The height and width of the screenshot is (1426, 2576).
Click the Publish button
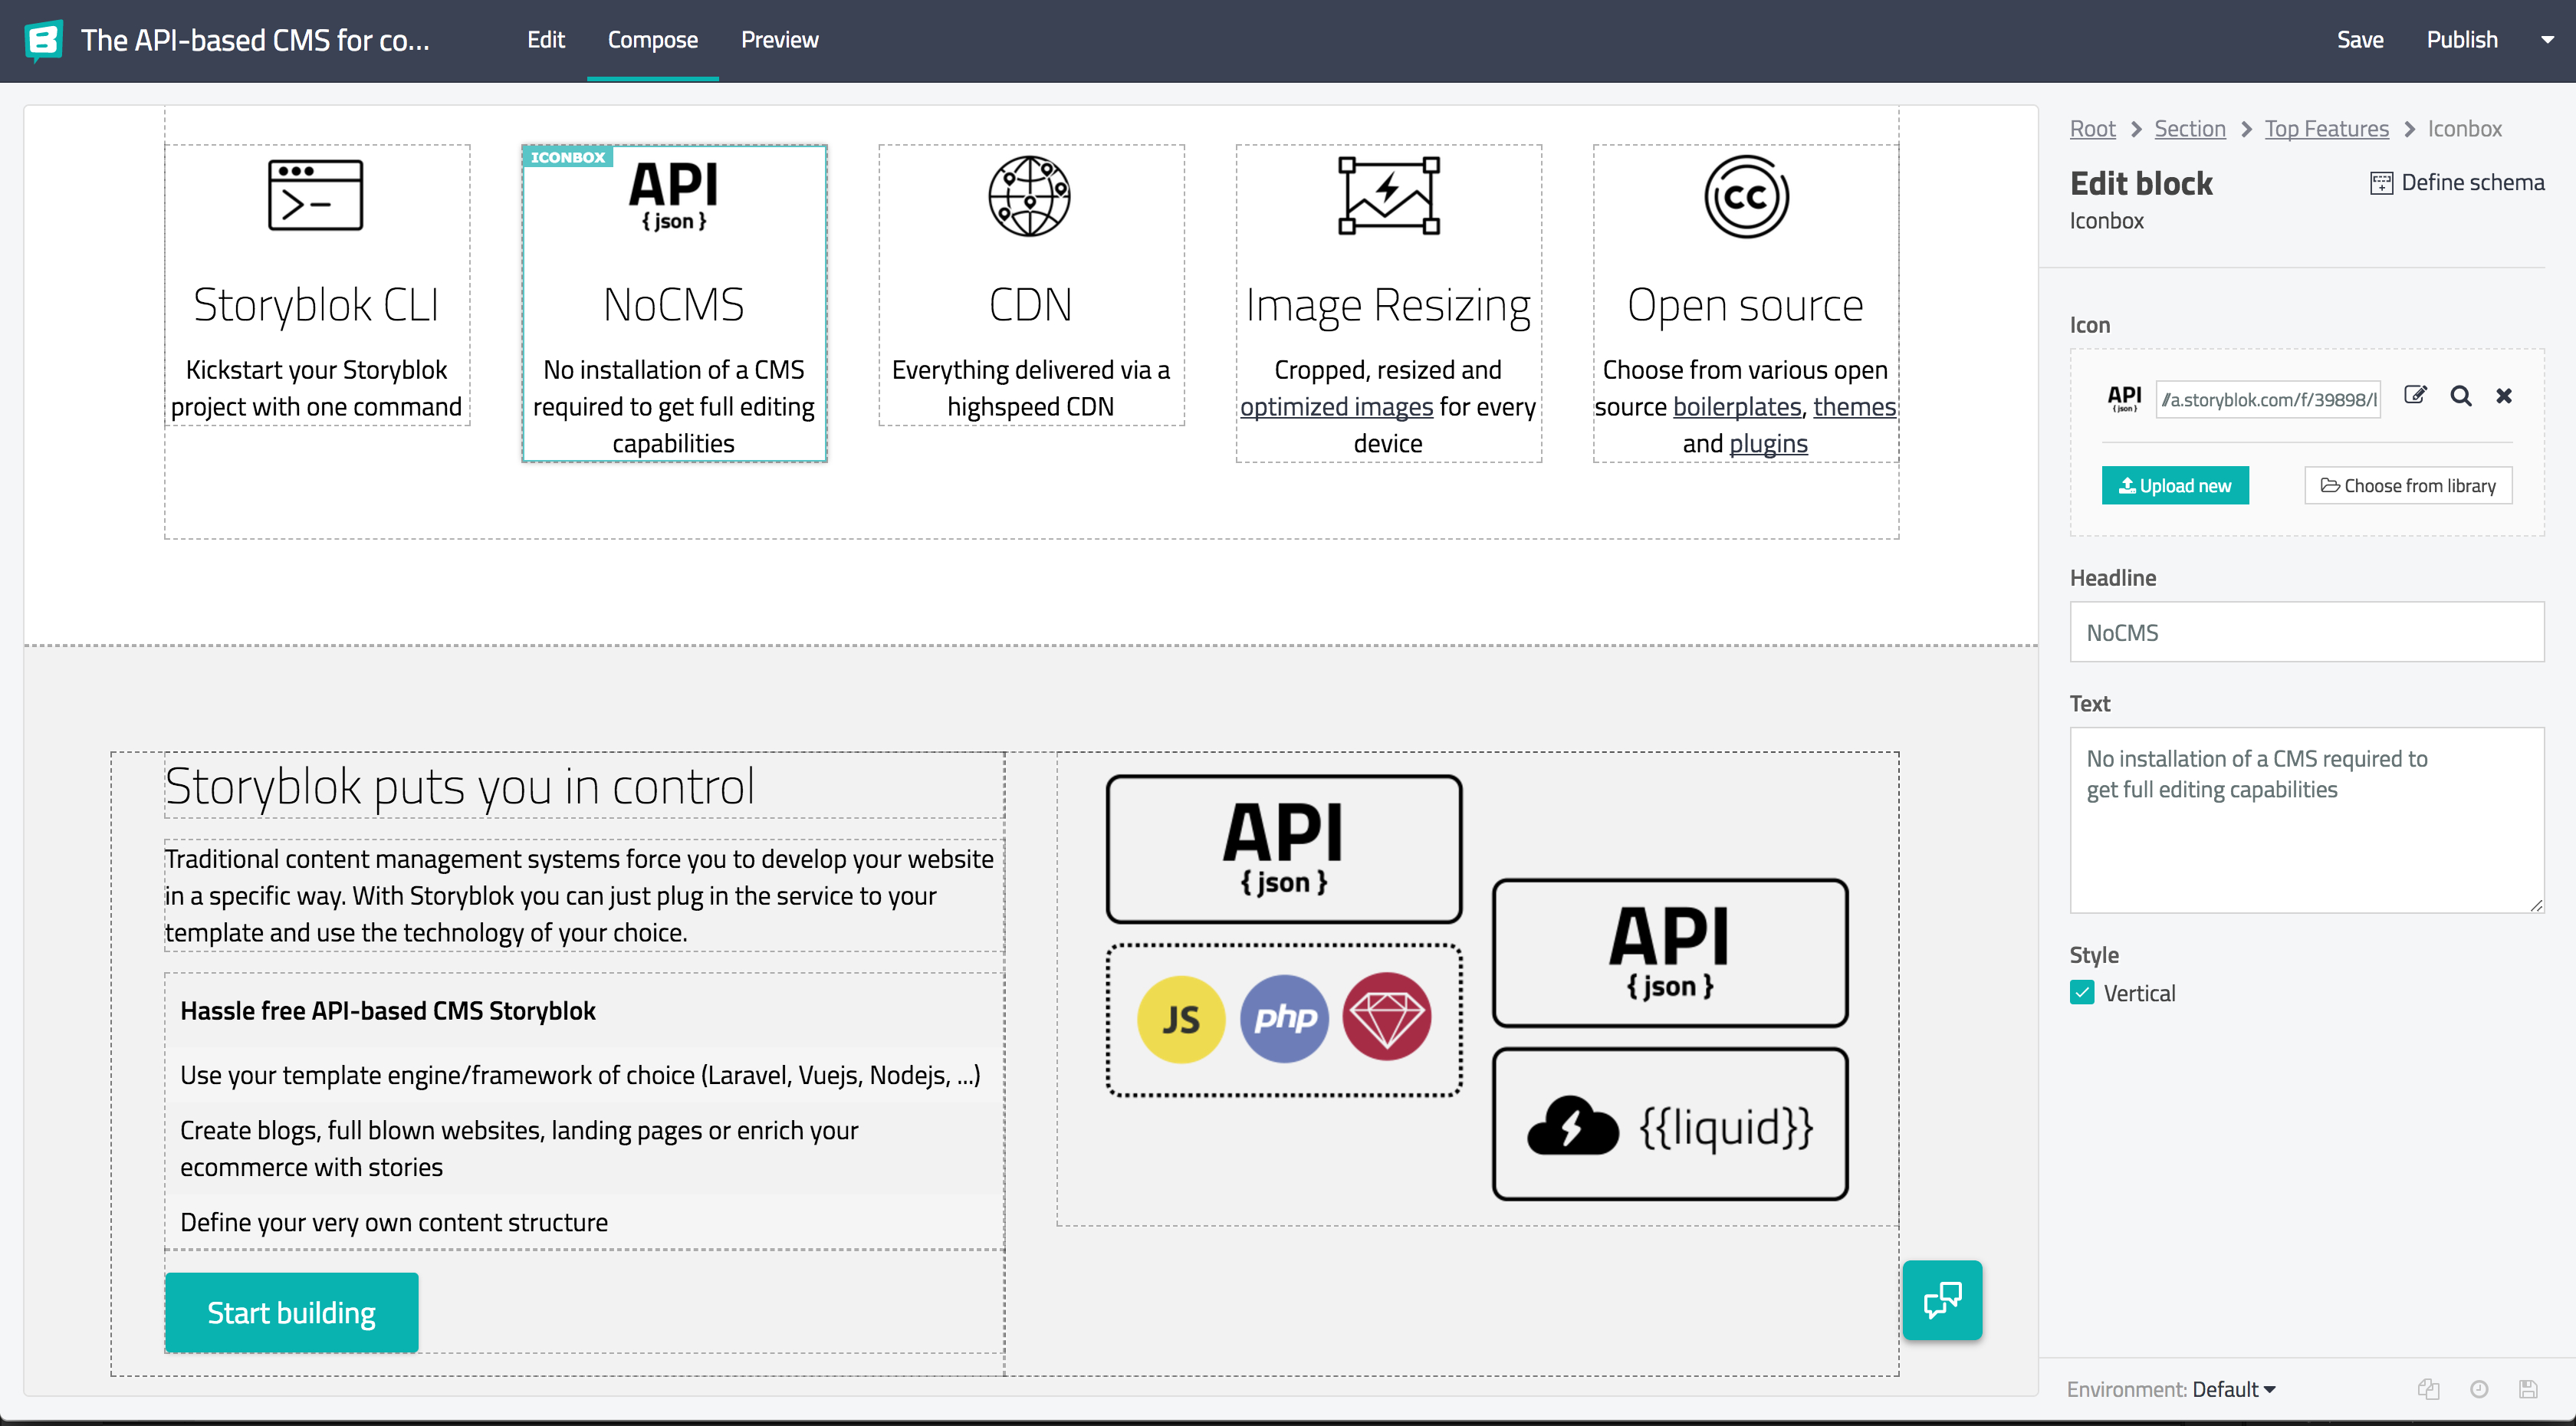pyautogui.click(x=2461, y=40)
